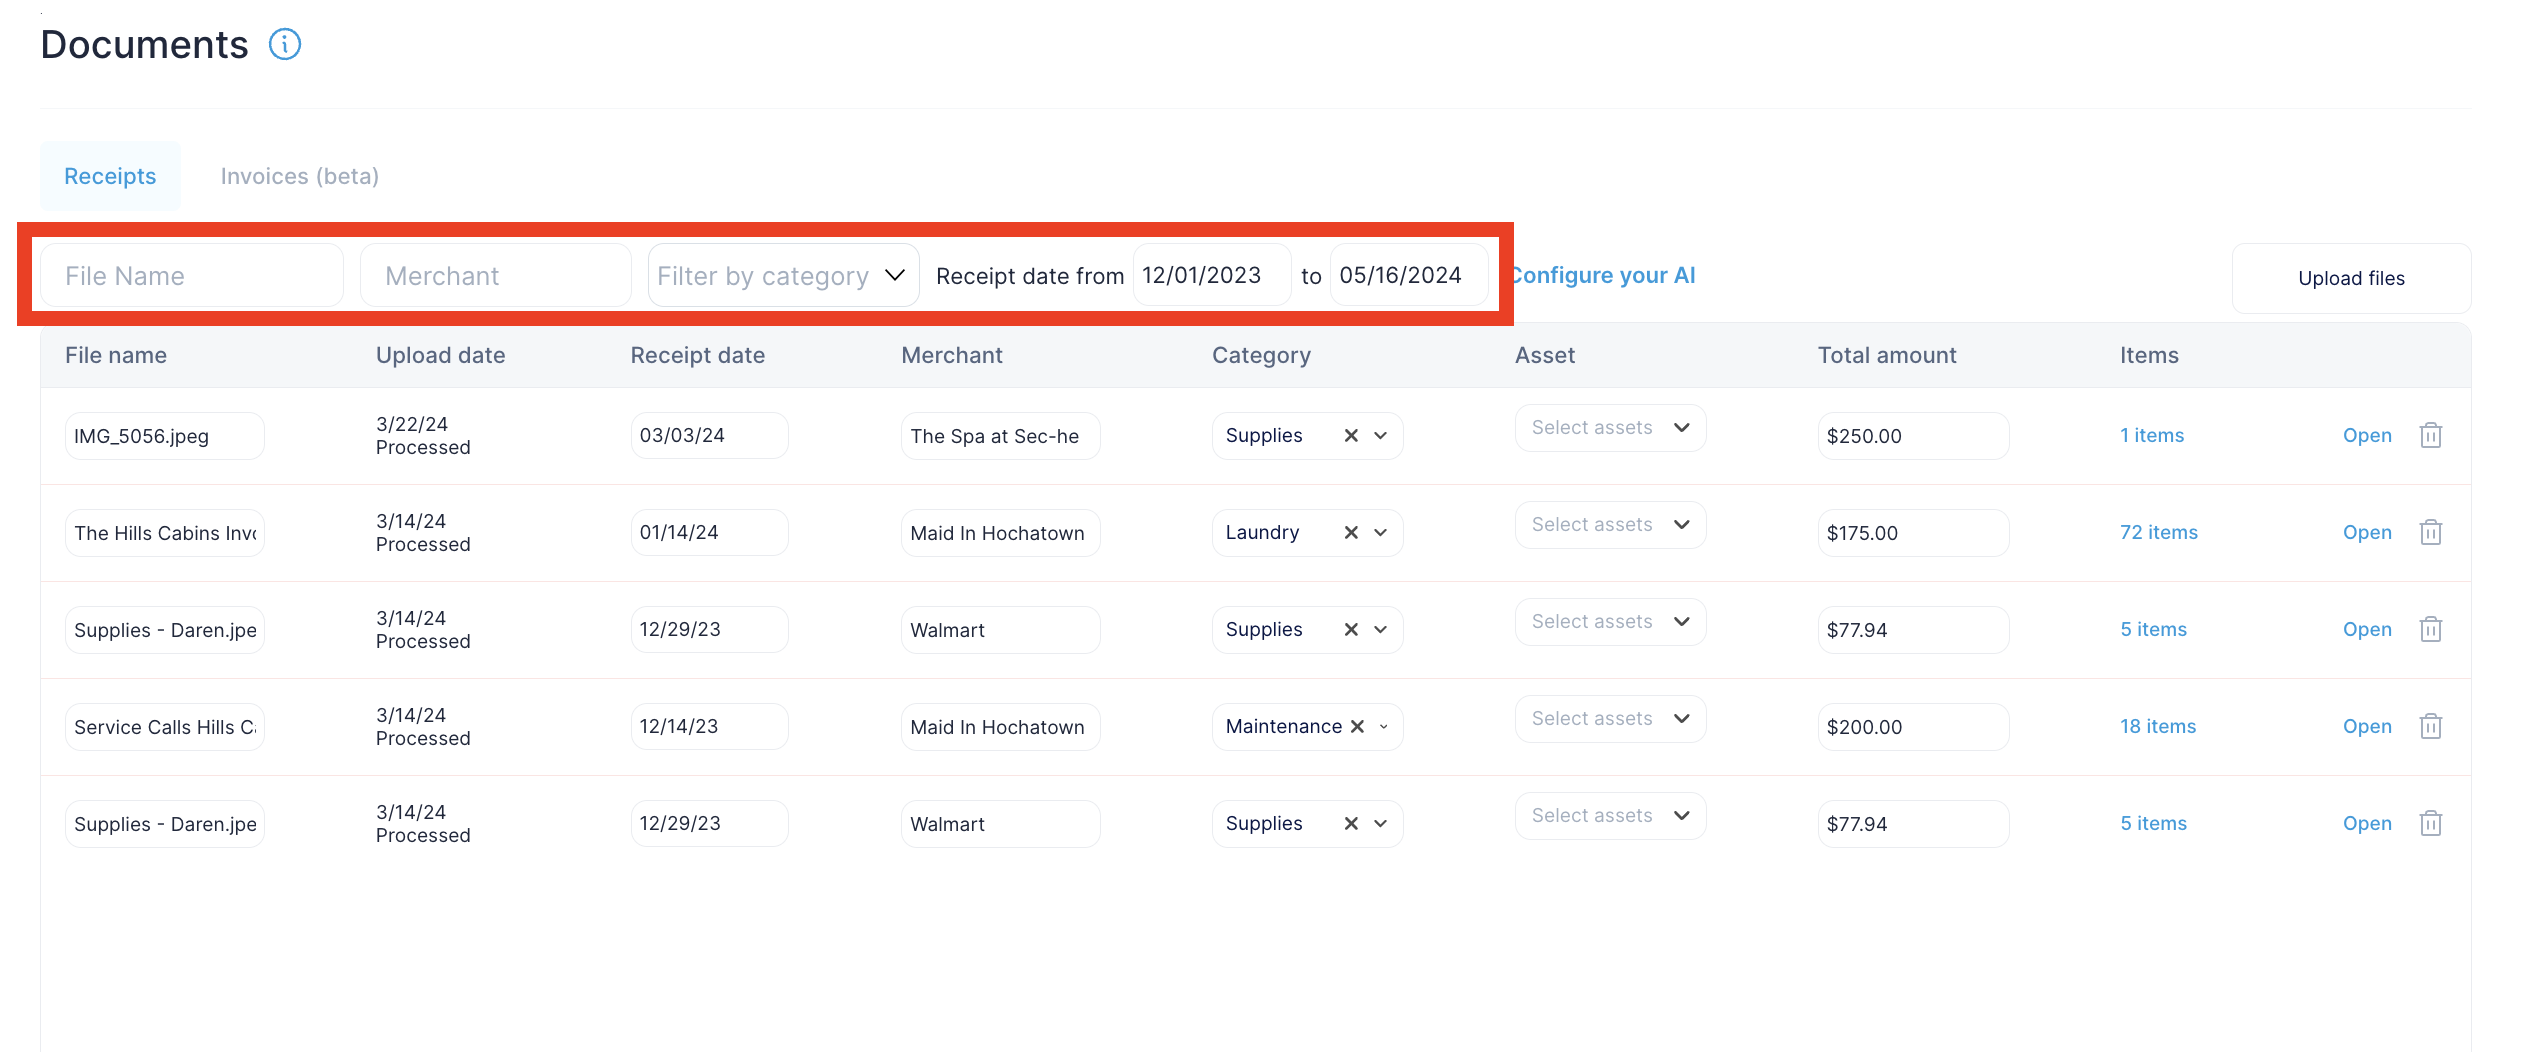This screenshot has height=1052, width=2534.
Task: Expand the Laundry category dropdown
Action: coord(1381,532)
